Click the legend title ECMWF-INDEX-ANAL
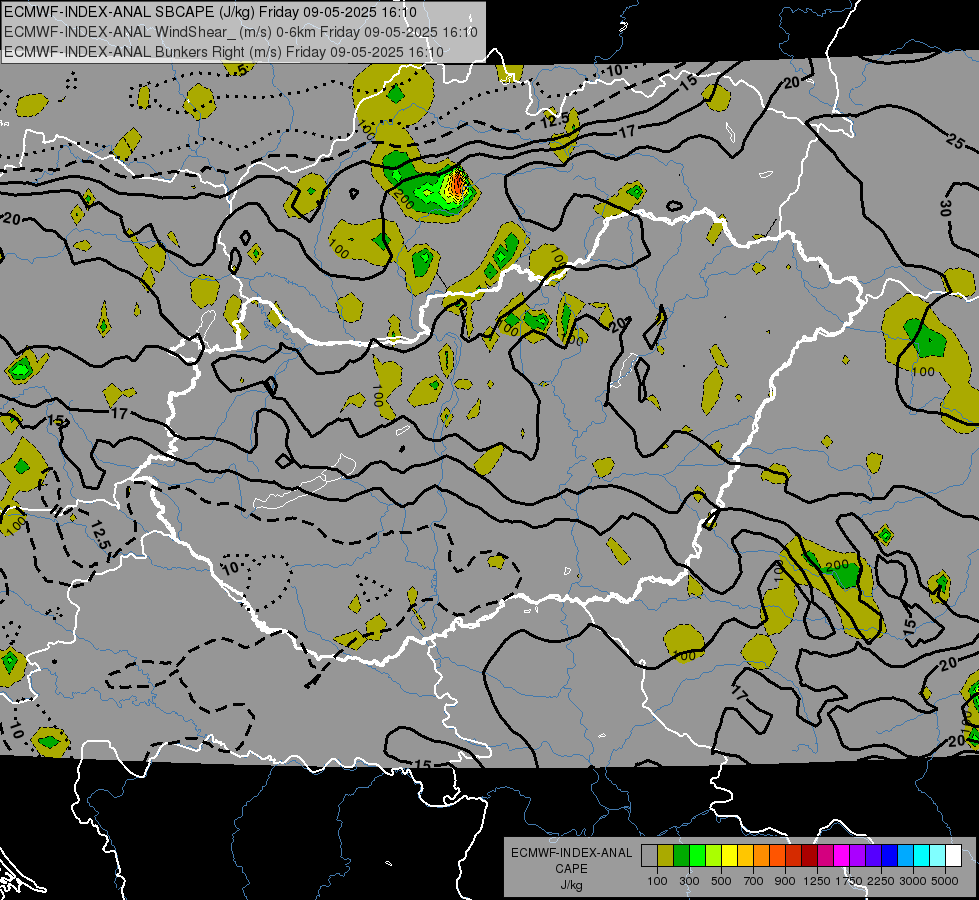 [x=571, y=853]
